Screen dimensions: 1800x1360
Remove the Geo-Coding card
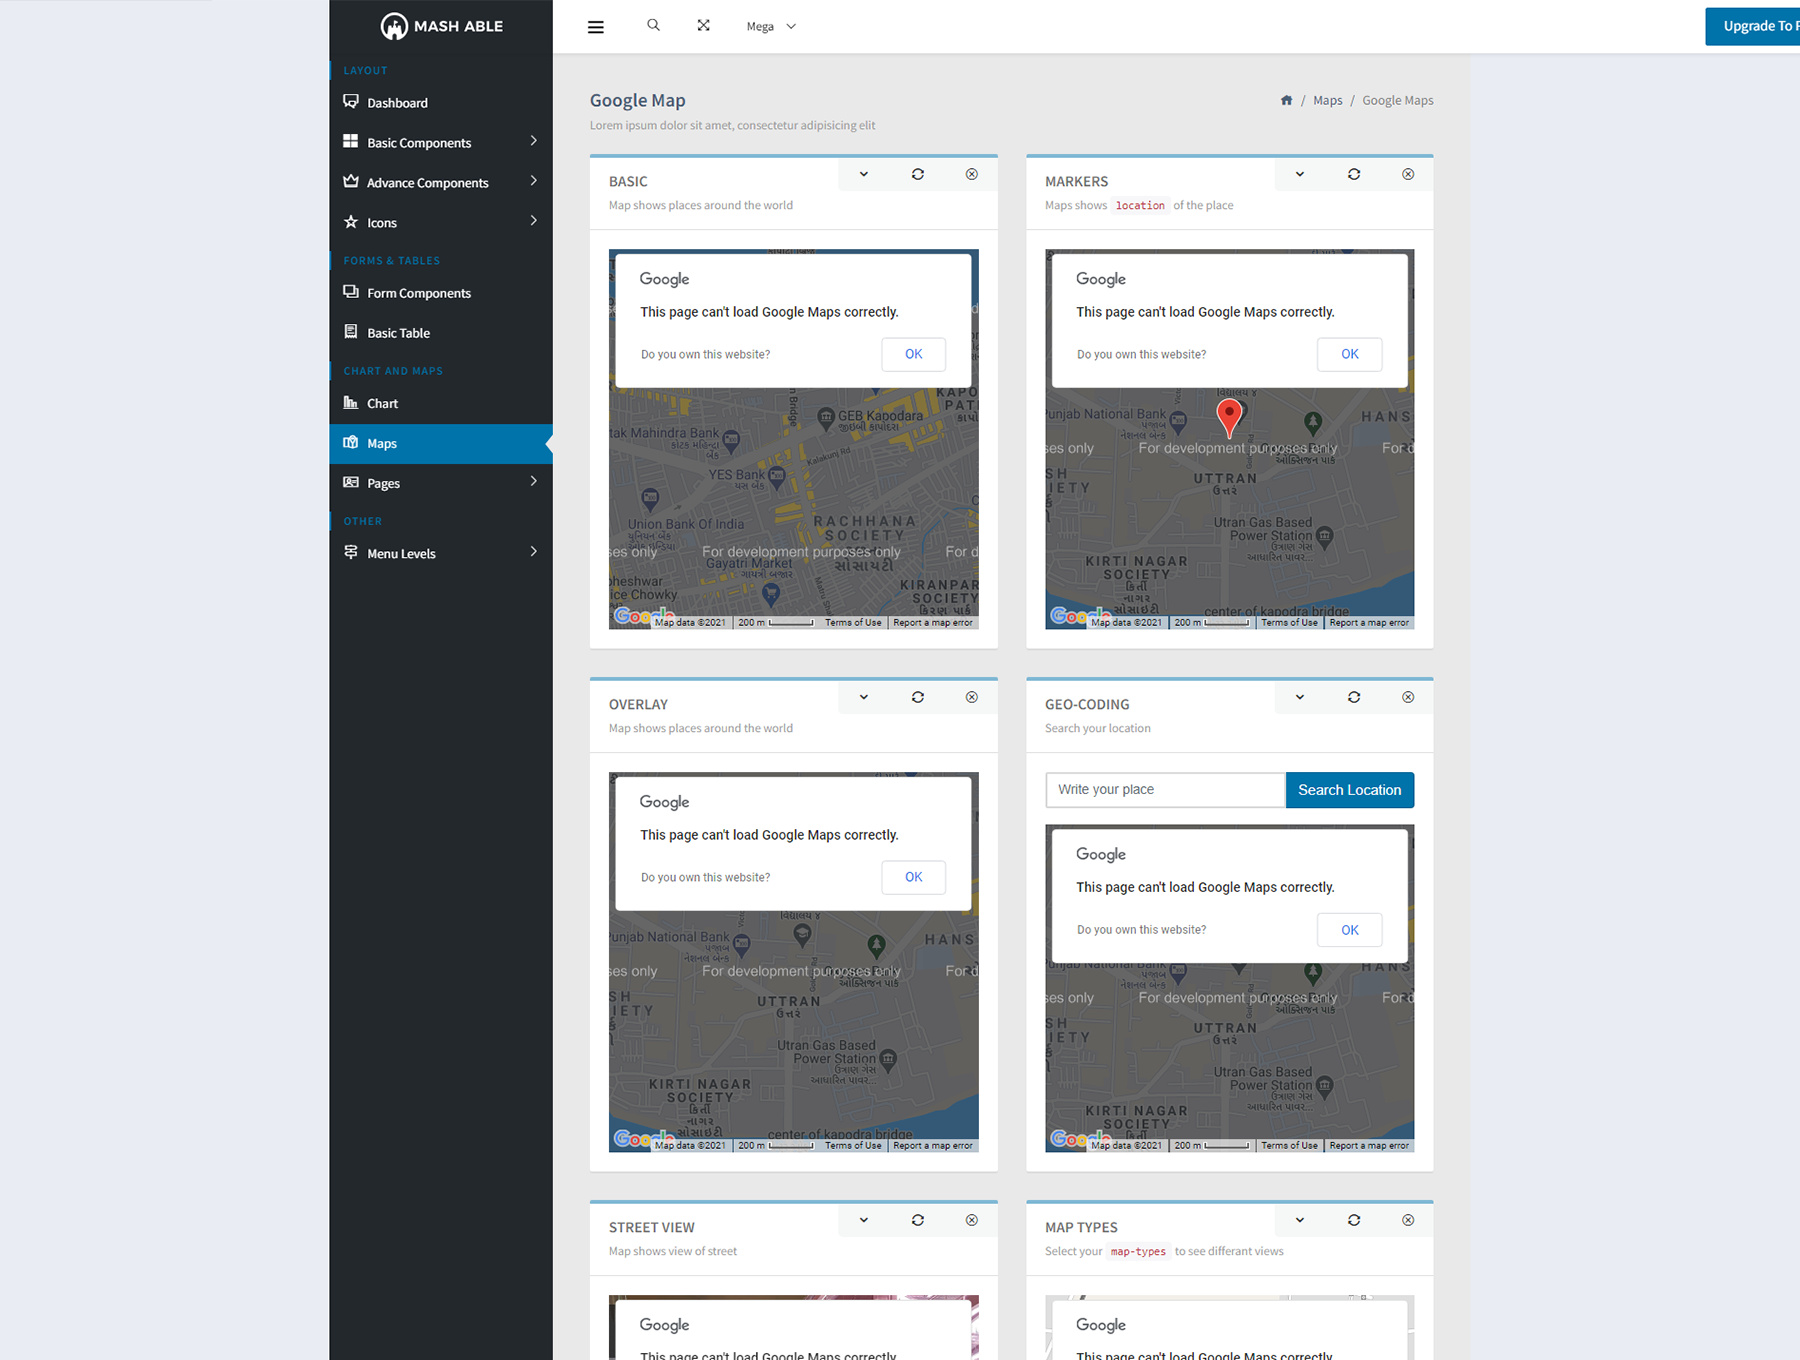click(x=1407, y=697)
